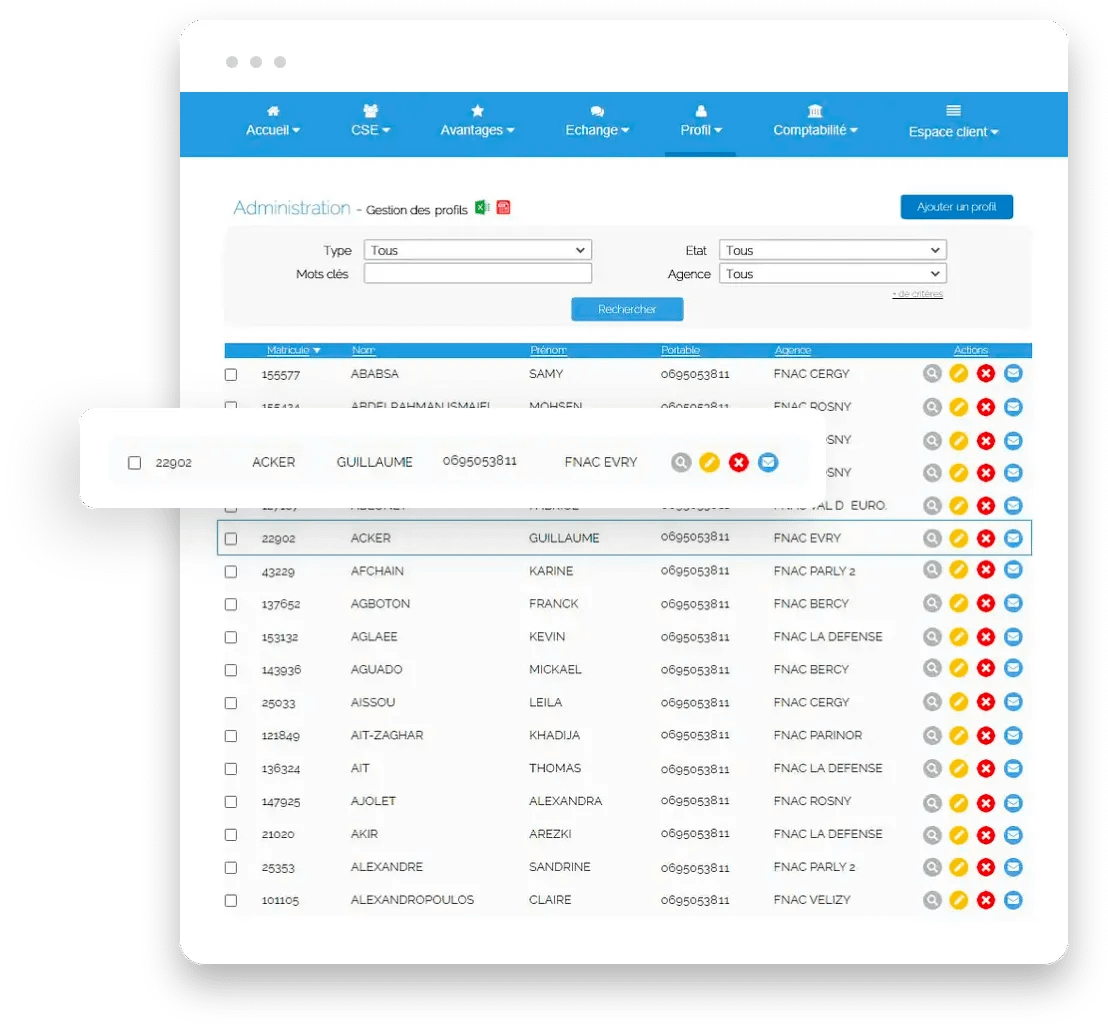1108x1024 pixels.
Task: Sort by the Portable column header
Action: 680,350
